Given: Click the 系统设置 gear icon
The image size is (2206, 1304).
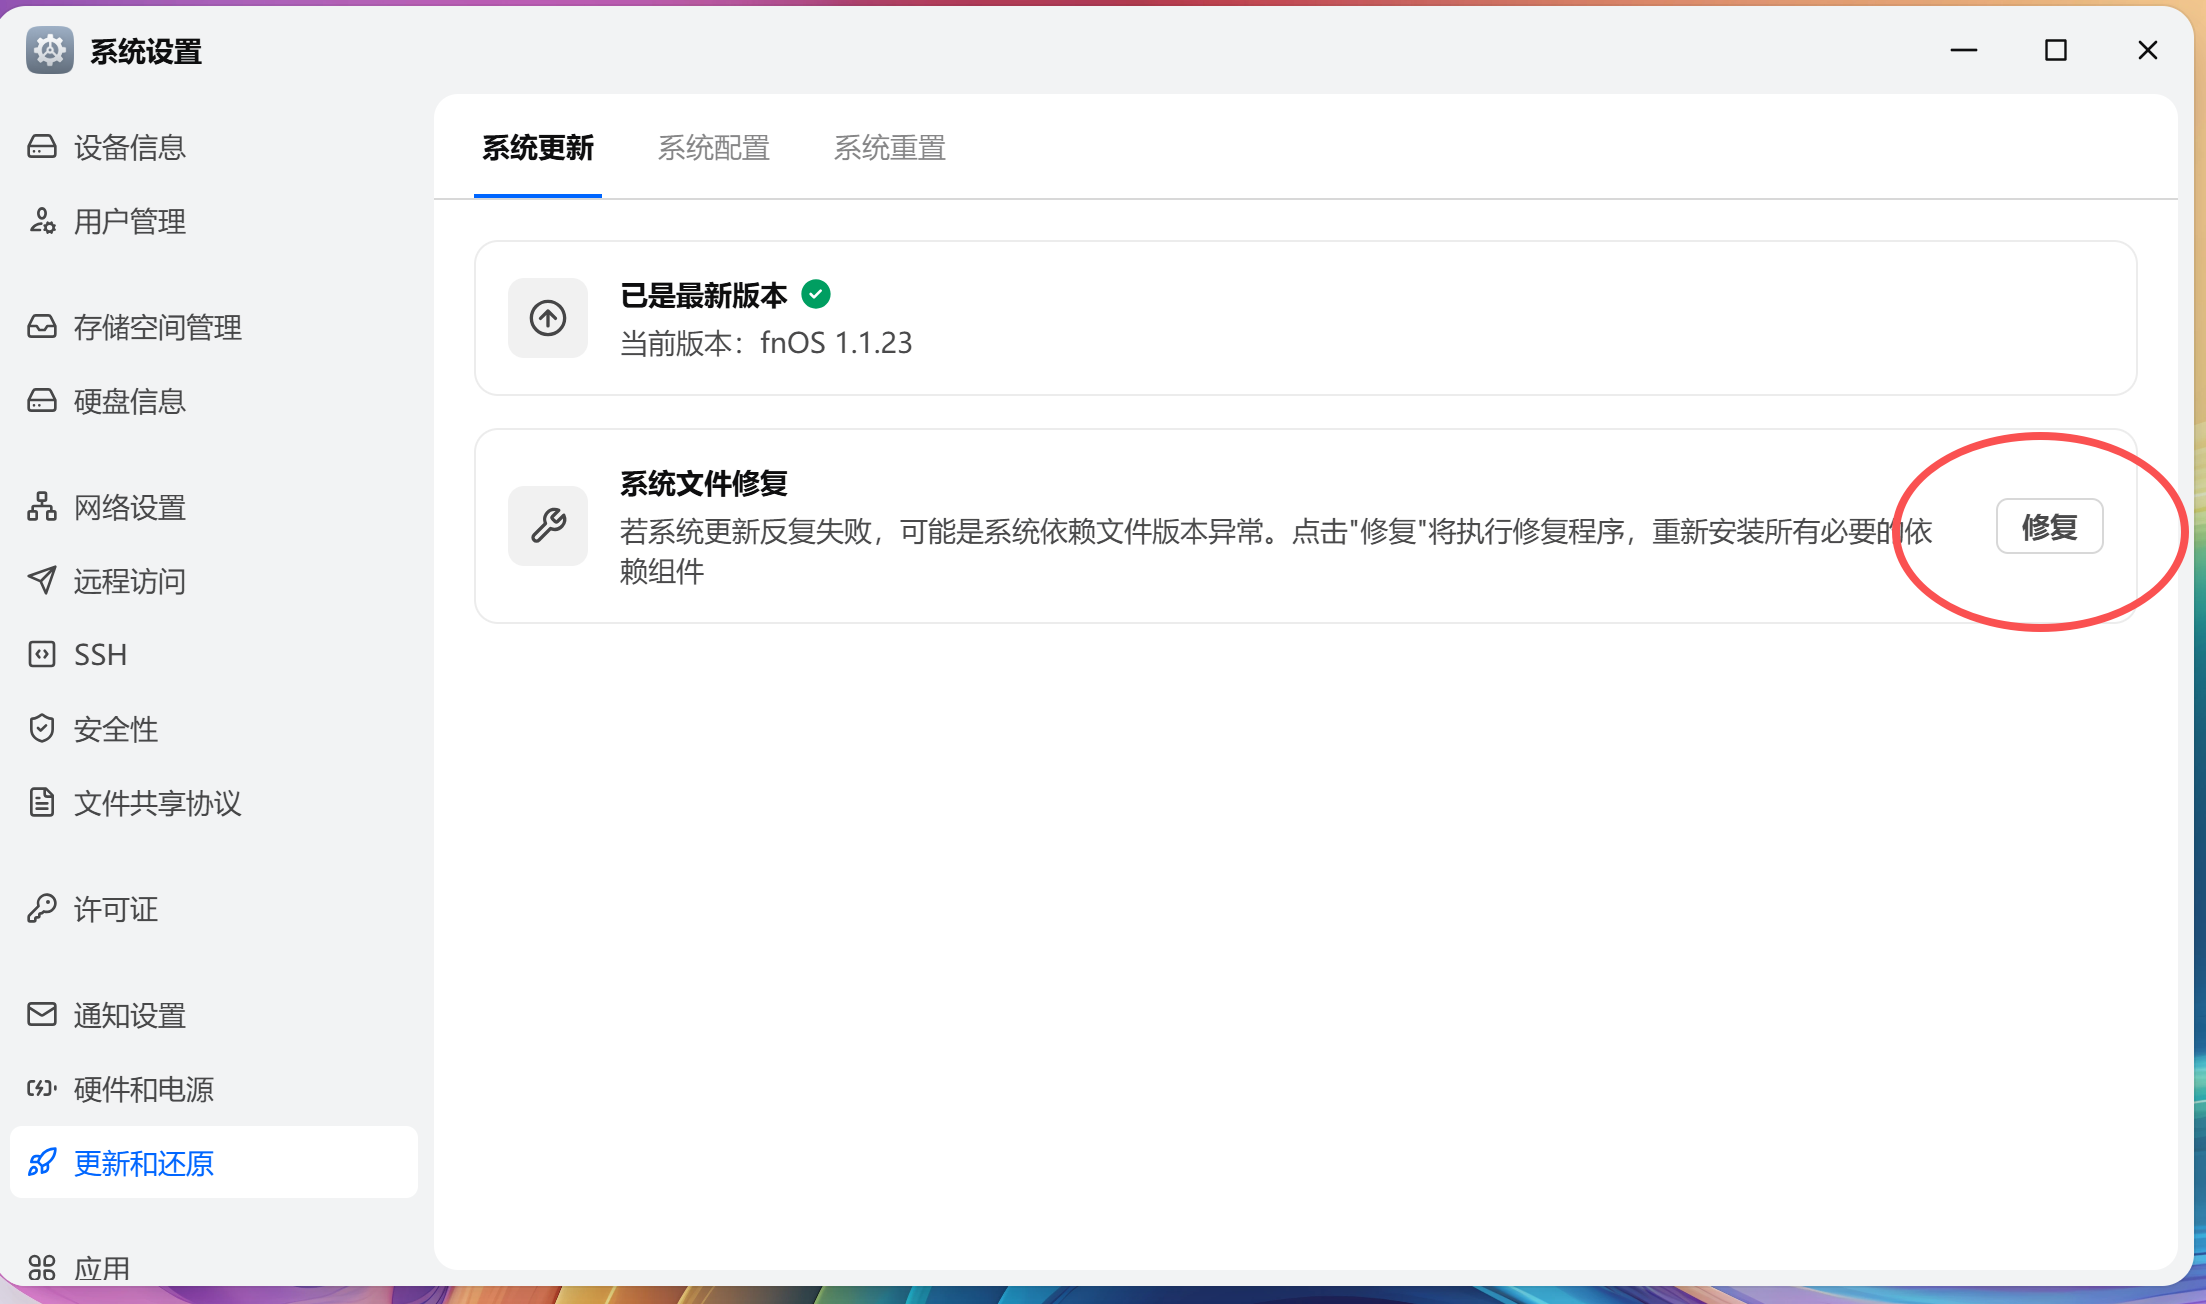Looking at the screenshot, I should click(50, 50).
